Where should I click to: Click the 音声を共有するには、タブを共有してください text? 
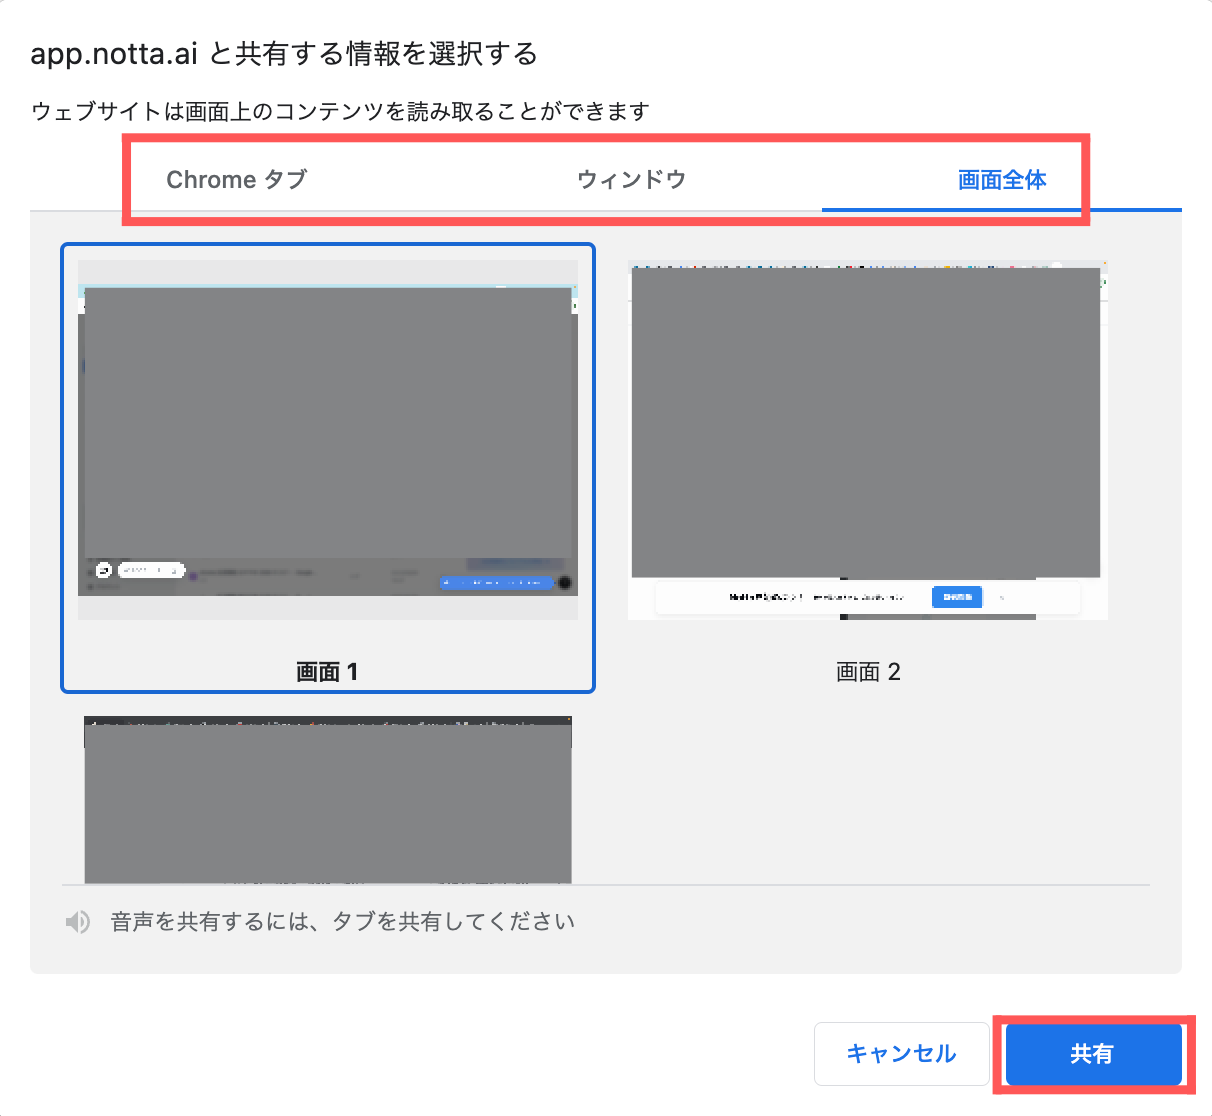(343, 922)
